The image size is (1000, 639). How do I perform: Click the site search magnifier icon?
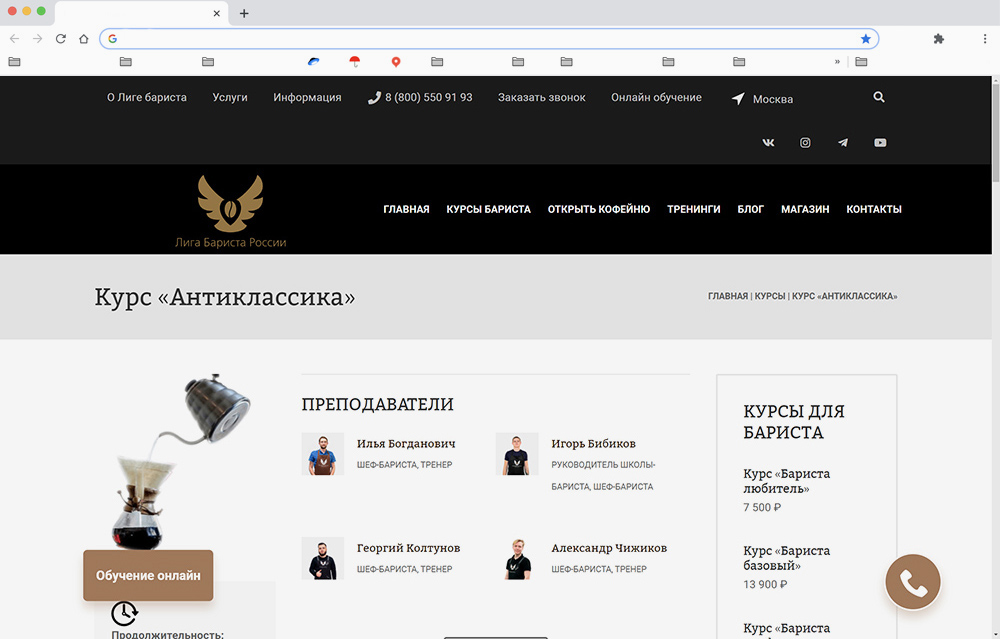coord(879,97)
